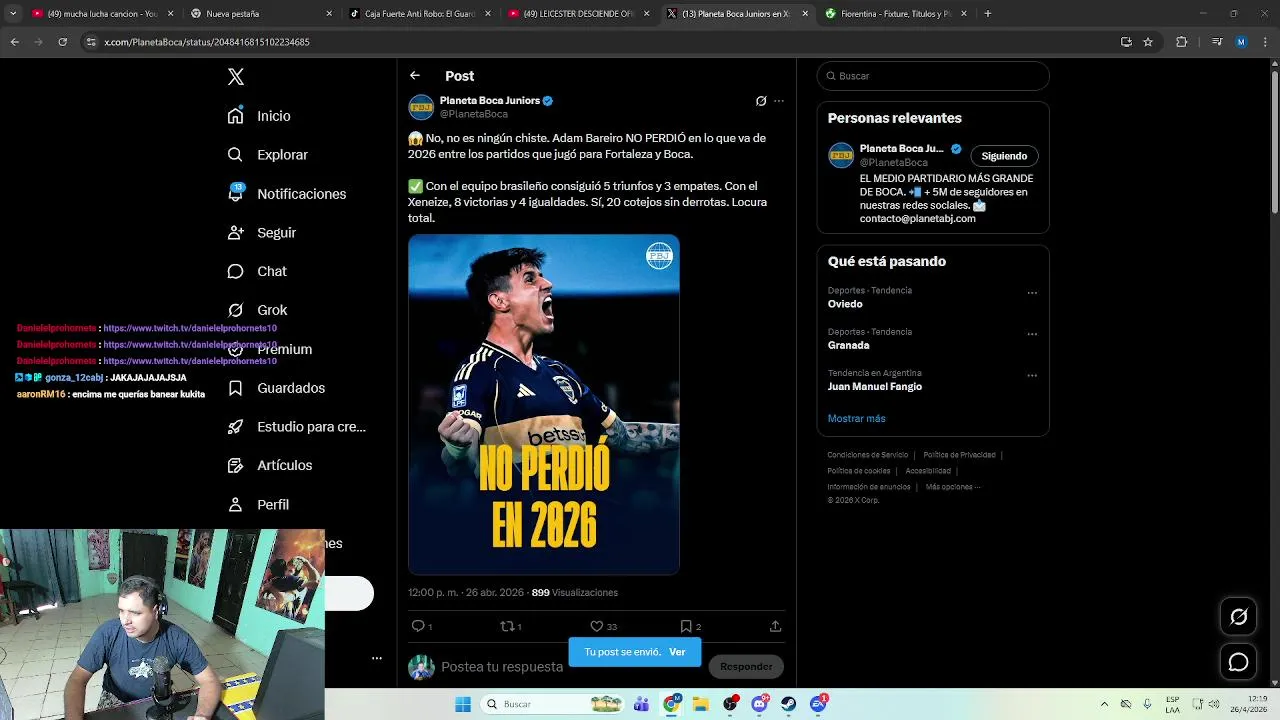Click the Buscar search box on X
The height and width of the screenshot is (720, 1280).
tap(933, 76)
